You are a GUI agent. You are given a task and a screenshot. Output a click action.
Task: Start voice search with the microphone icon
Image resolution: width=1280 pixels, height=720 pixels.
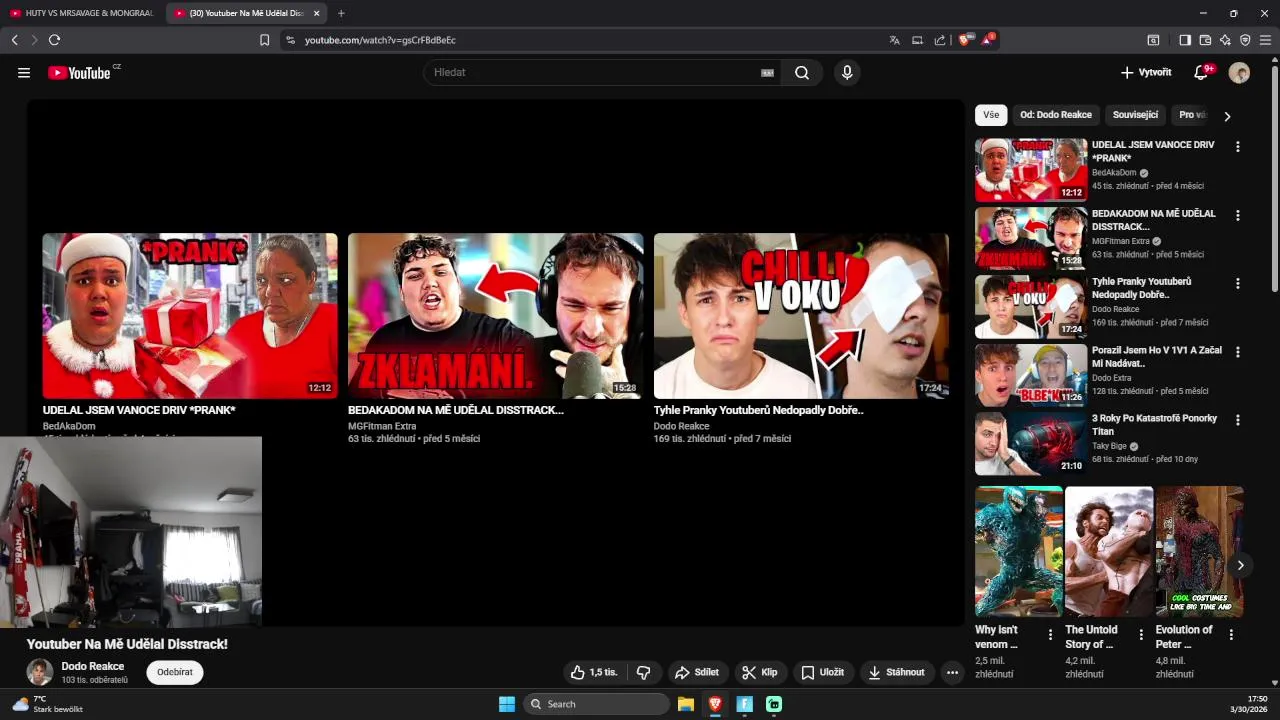point(847,73)
